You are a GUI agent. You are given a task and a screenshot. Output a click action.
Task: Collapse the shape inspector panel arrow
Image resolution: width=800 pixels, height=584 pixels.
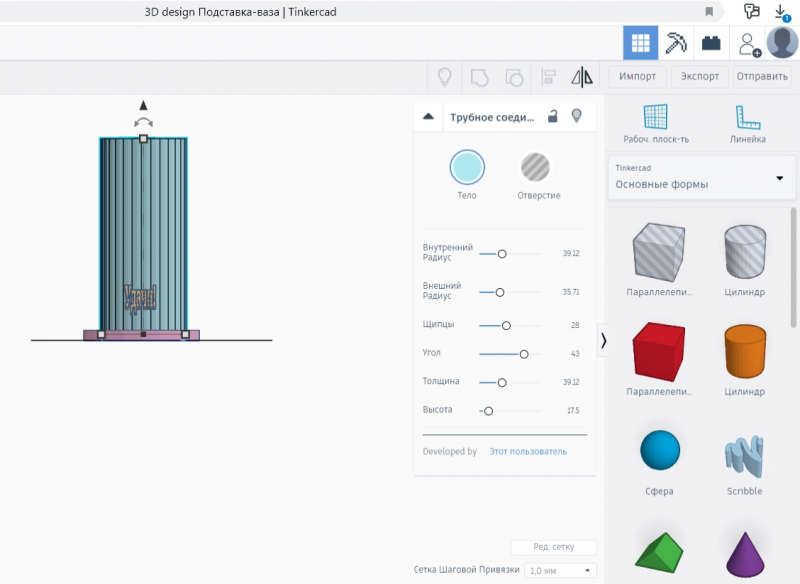pos(428,117)
